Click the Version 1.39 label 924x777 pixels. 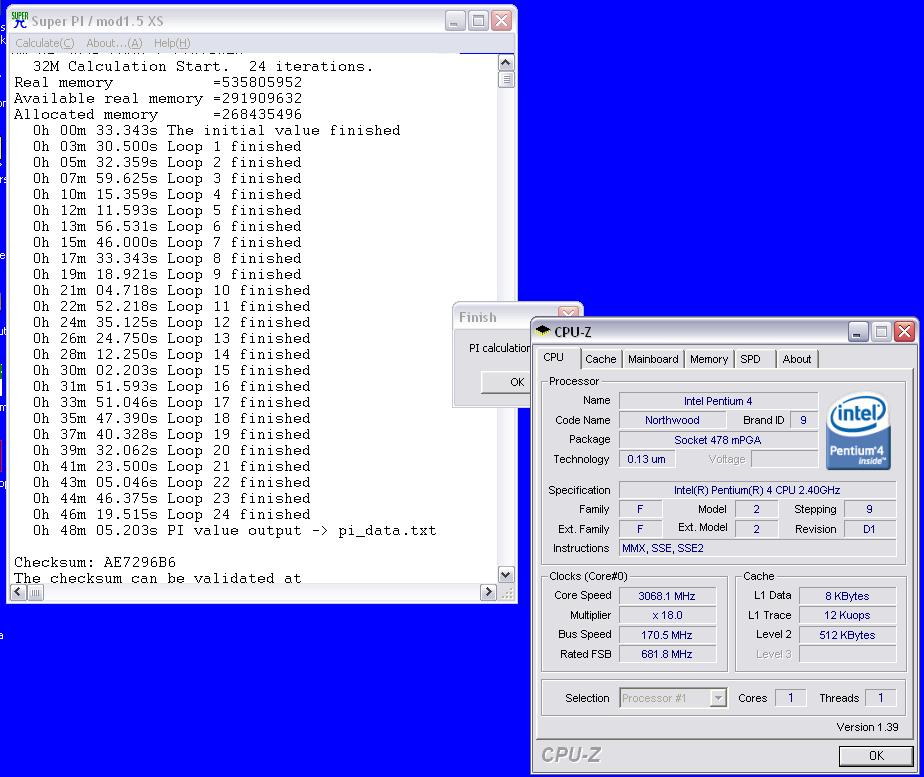pyautogui.click(x=867, y=727)
